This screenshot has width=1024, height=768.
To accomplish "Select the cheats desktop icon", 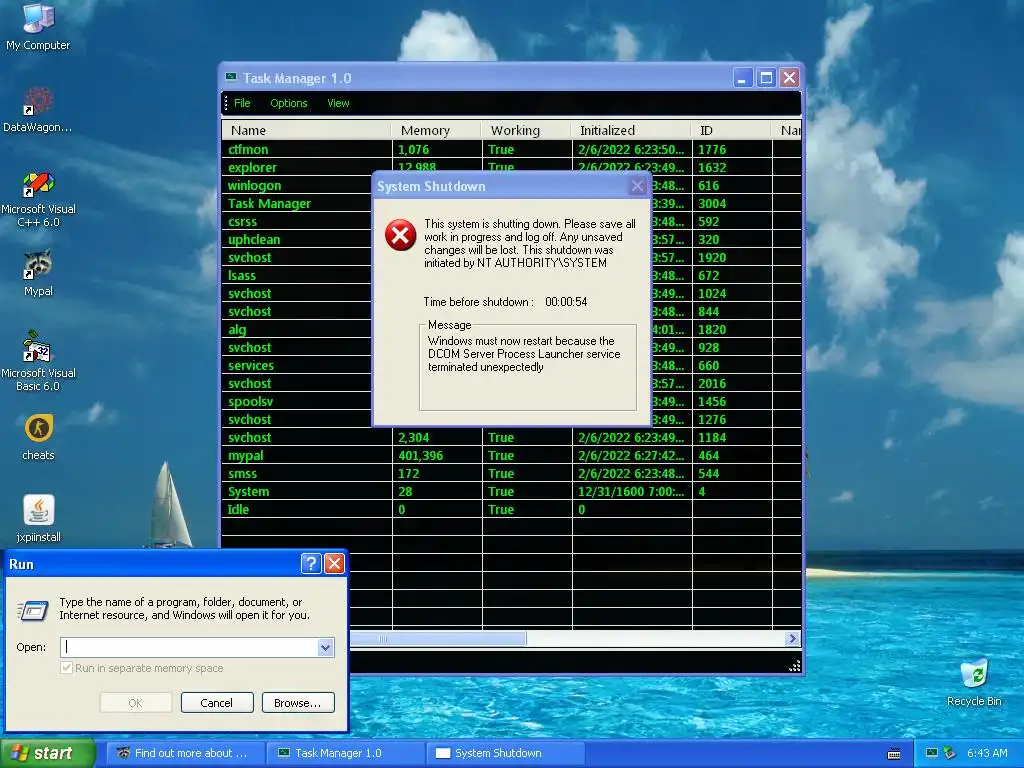I will tap(38, 437).
